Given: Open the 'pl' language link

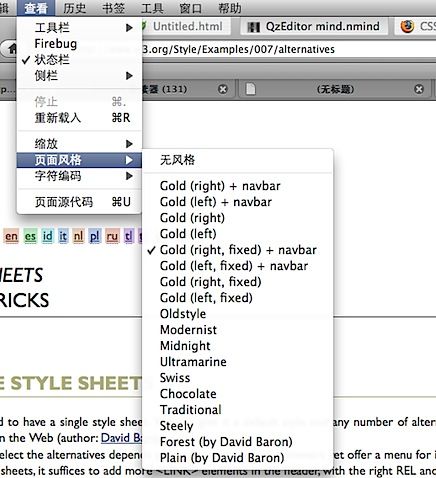Looking at the screenshot, I should [95, 236].
